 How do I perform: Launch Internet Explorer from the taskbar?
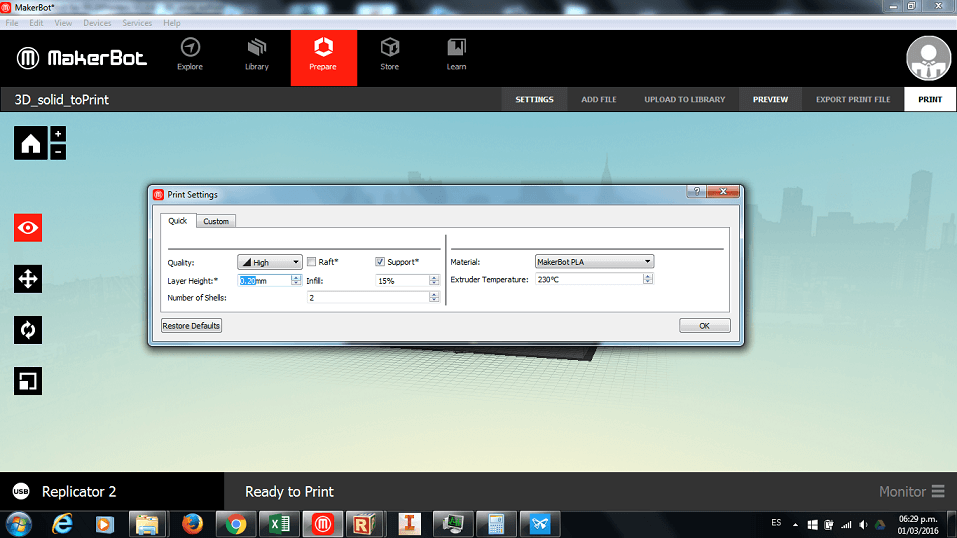[62, 524]
